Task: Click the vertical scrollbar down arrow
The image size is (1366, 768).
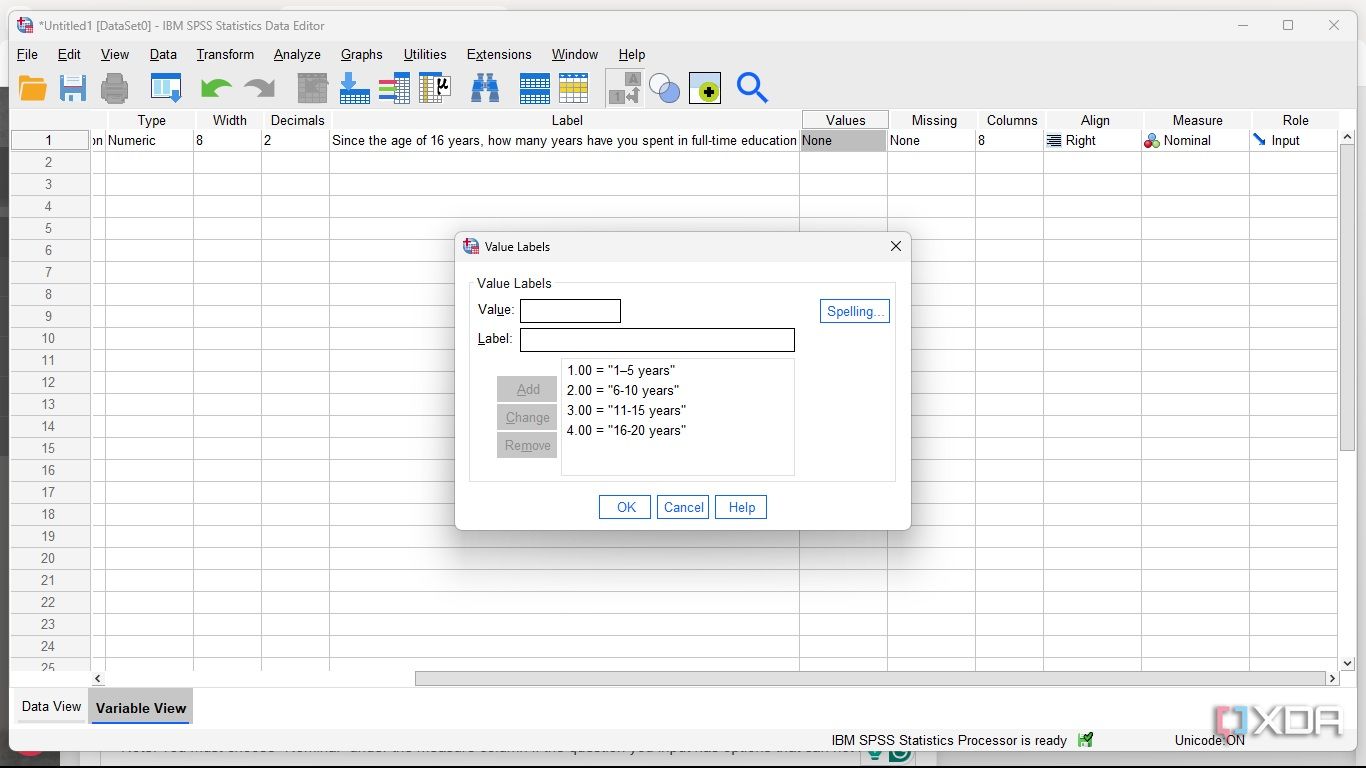Action: tap(1347, 662)
